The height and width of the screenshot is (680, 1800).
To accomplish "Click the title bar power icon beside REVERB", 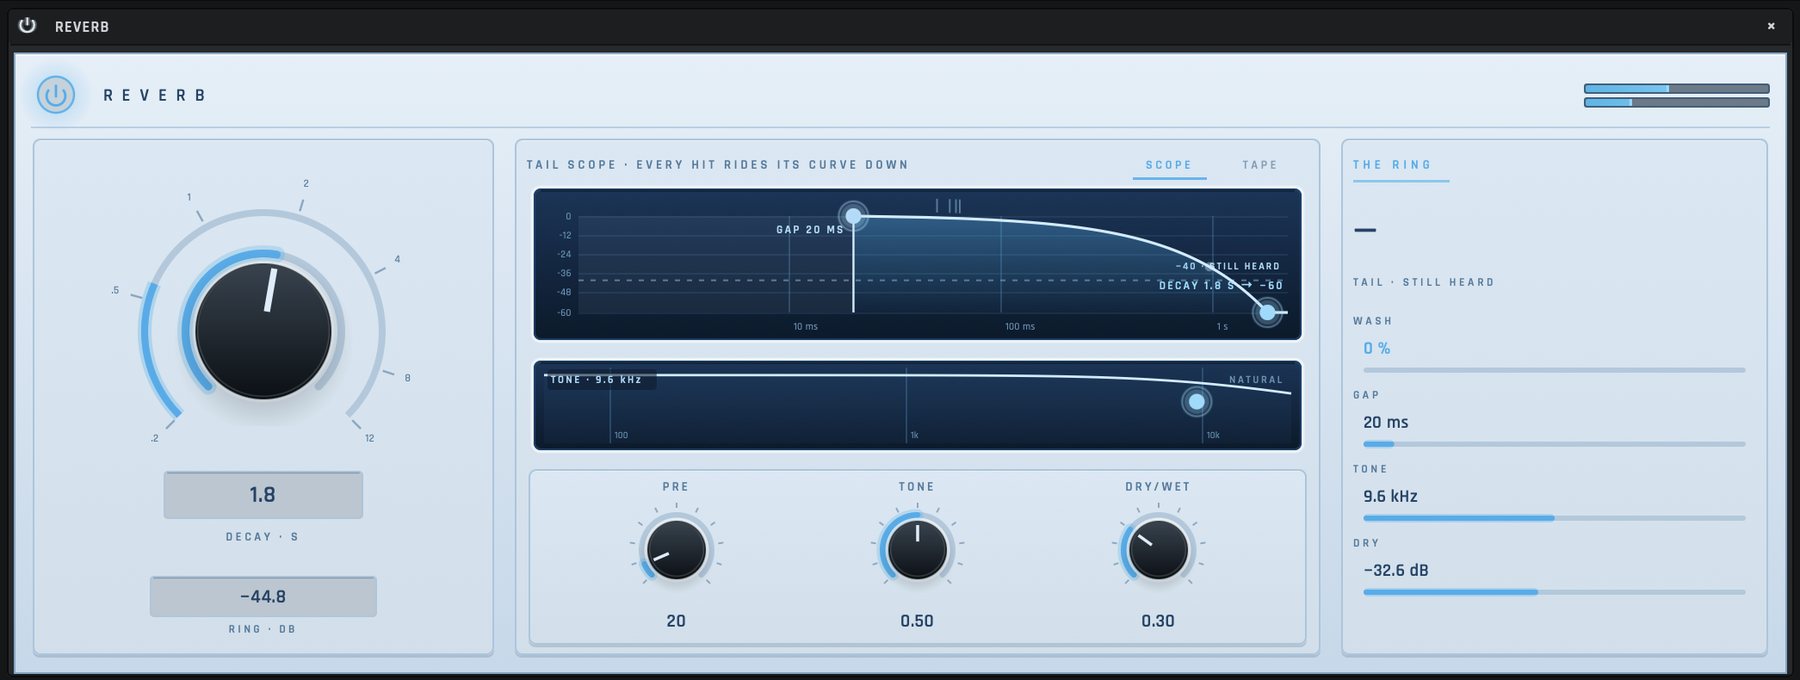I will click(27, 25).
